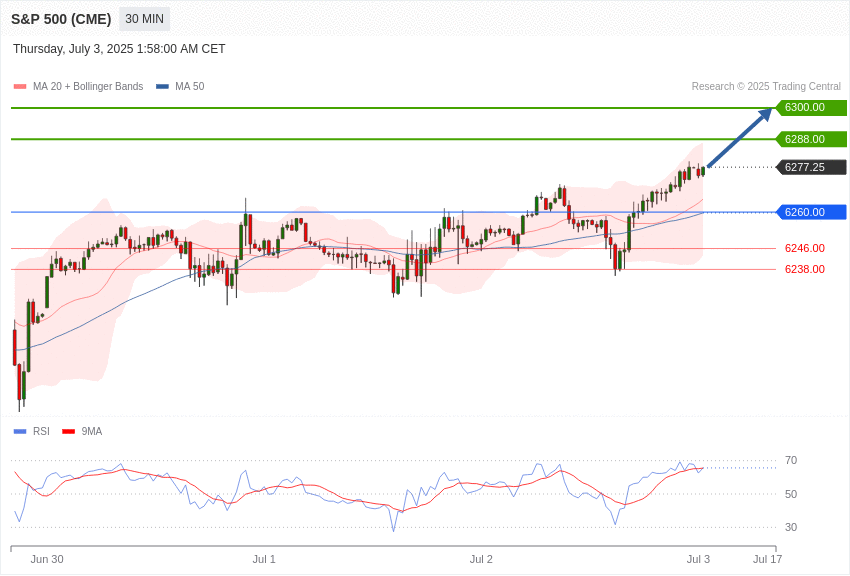This screenshot has width=850, height=576.
Task: Click the 'Research © 2025 Trading Central' credit text
Action: click(766, 87)
